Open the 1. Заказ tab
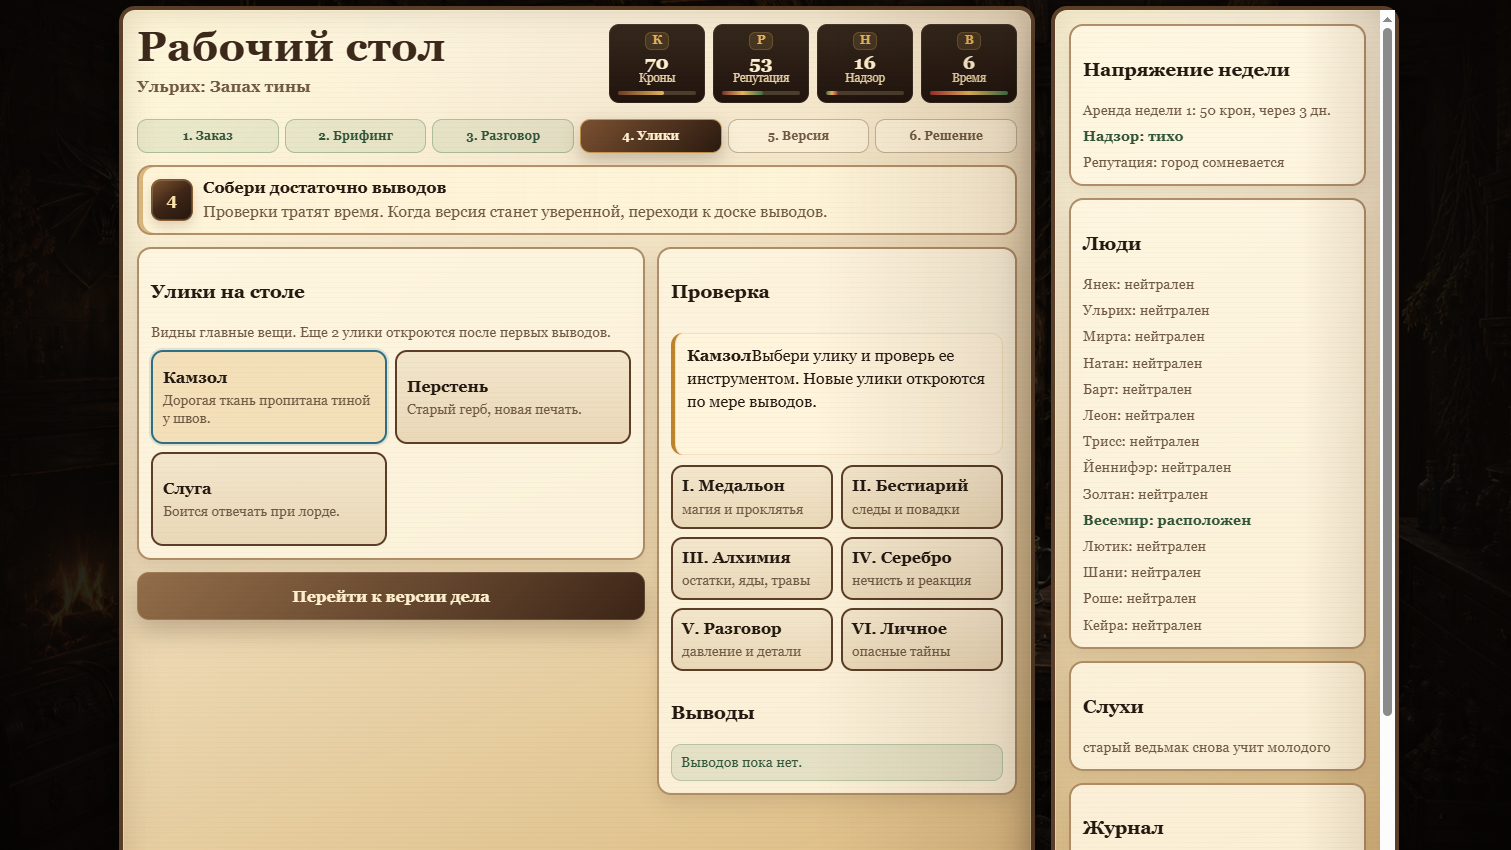Image resolution: width=1511 pixels, height=850 pixels. pyautogui.click(x=208, y=136)
